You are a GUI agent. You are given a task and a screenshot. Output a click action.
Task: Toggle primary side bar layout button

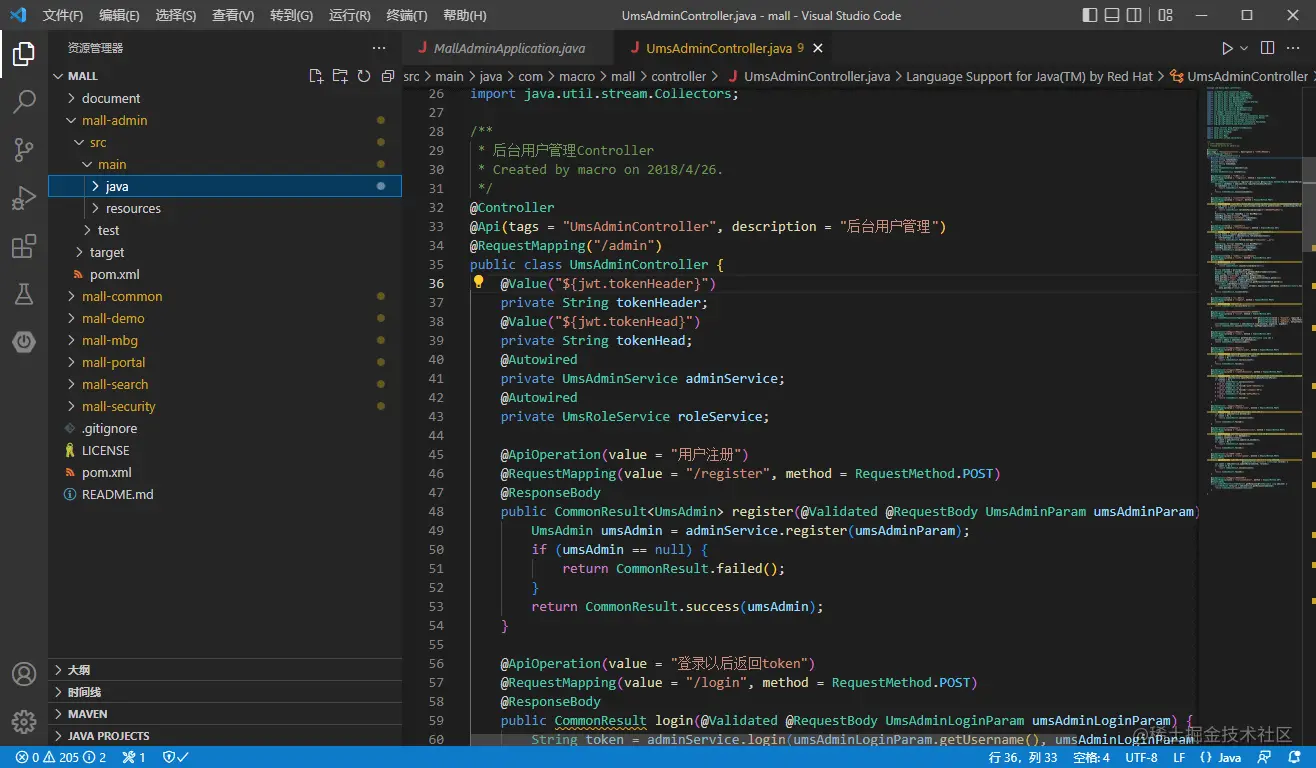(x=1090, y=15)
